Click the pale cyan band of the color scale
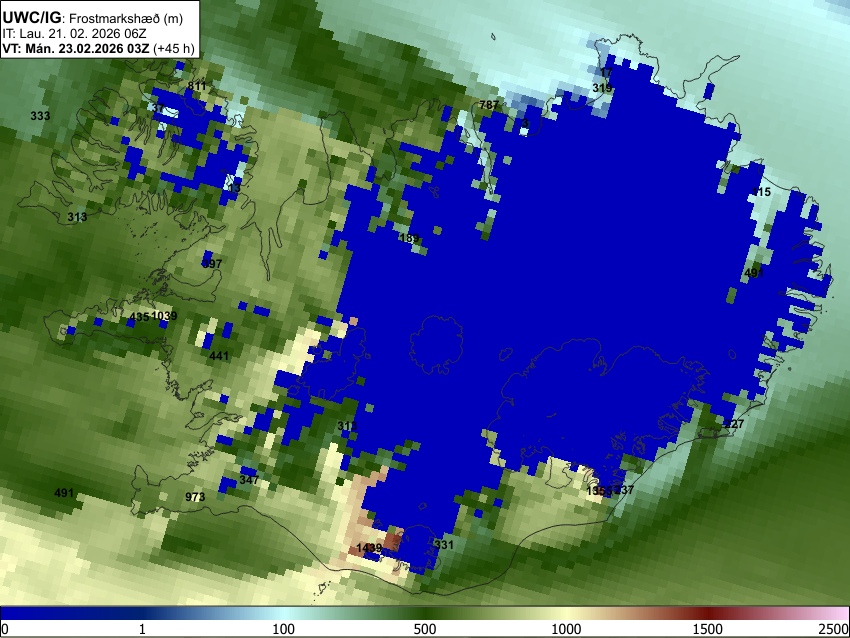This screenshot has height=638, width=850. click(x=287, y=613)
